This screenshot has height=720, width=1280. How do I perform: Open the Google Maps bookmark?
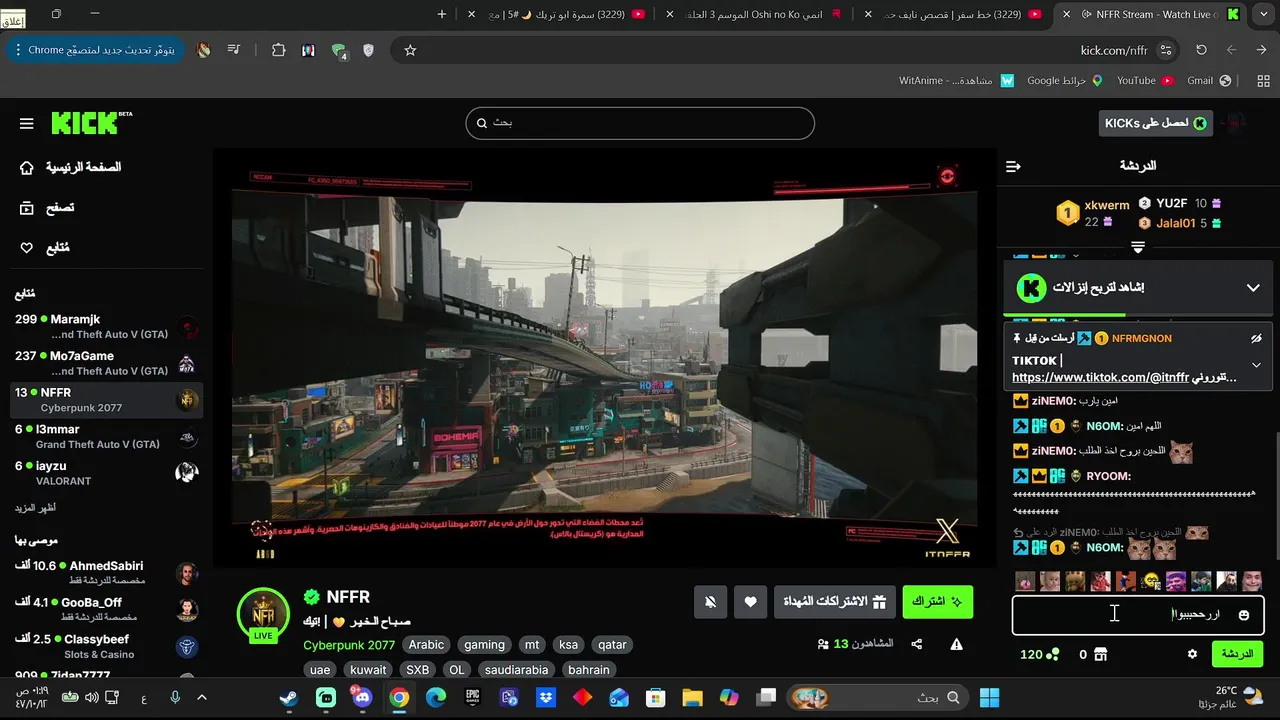coord(1064,80)
